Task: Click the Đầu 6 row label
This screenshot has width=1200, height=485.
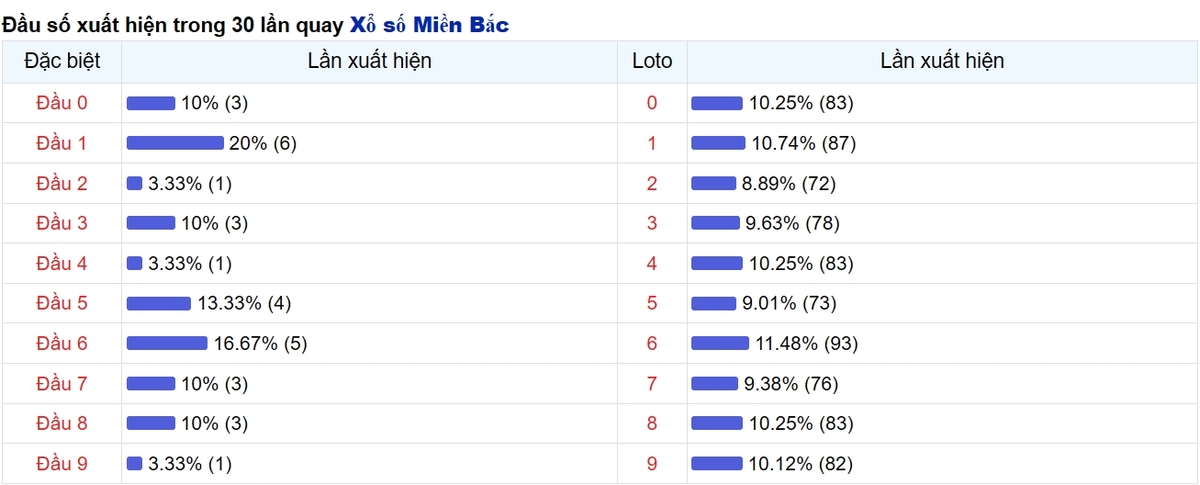Action: point(62,343)
